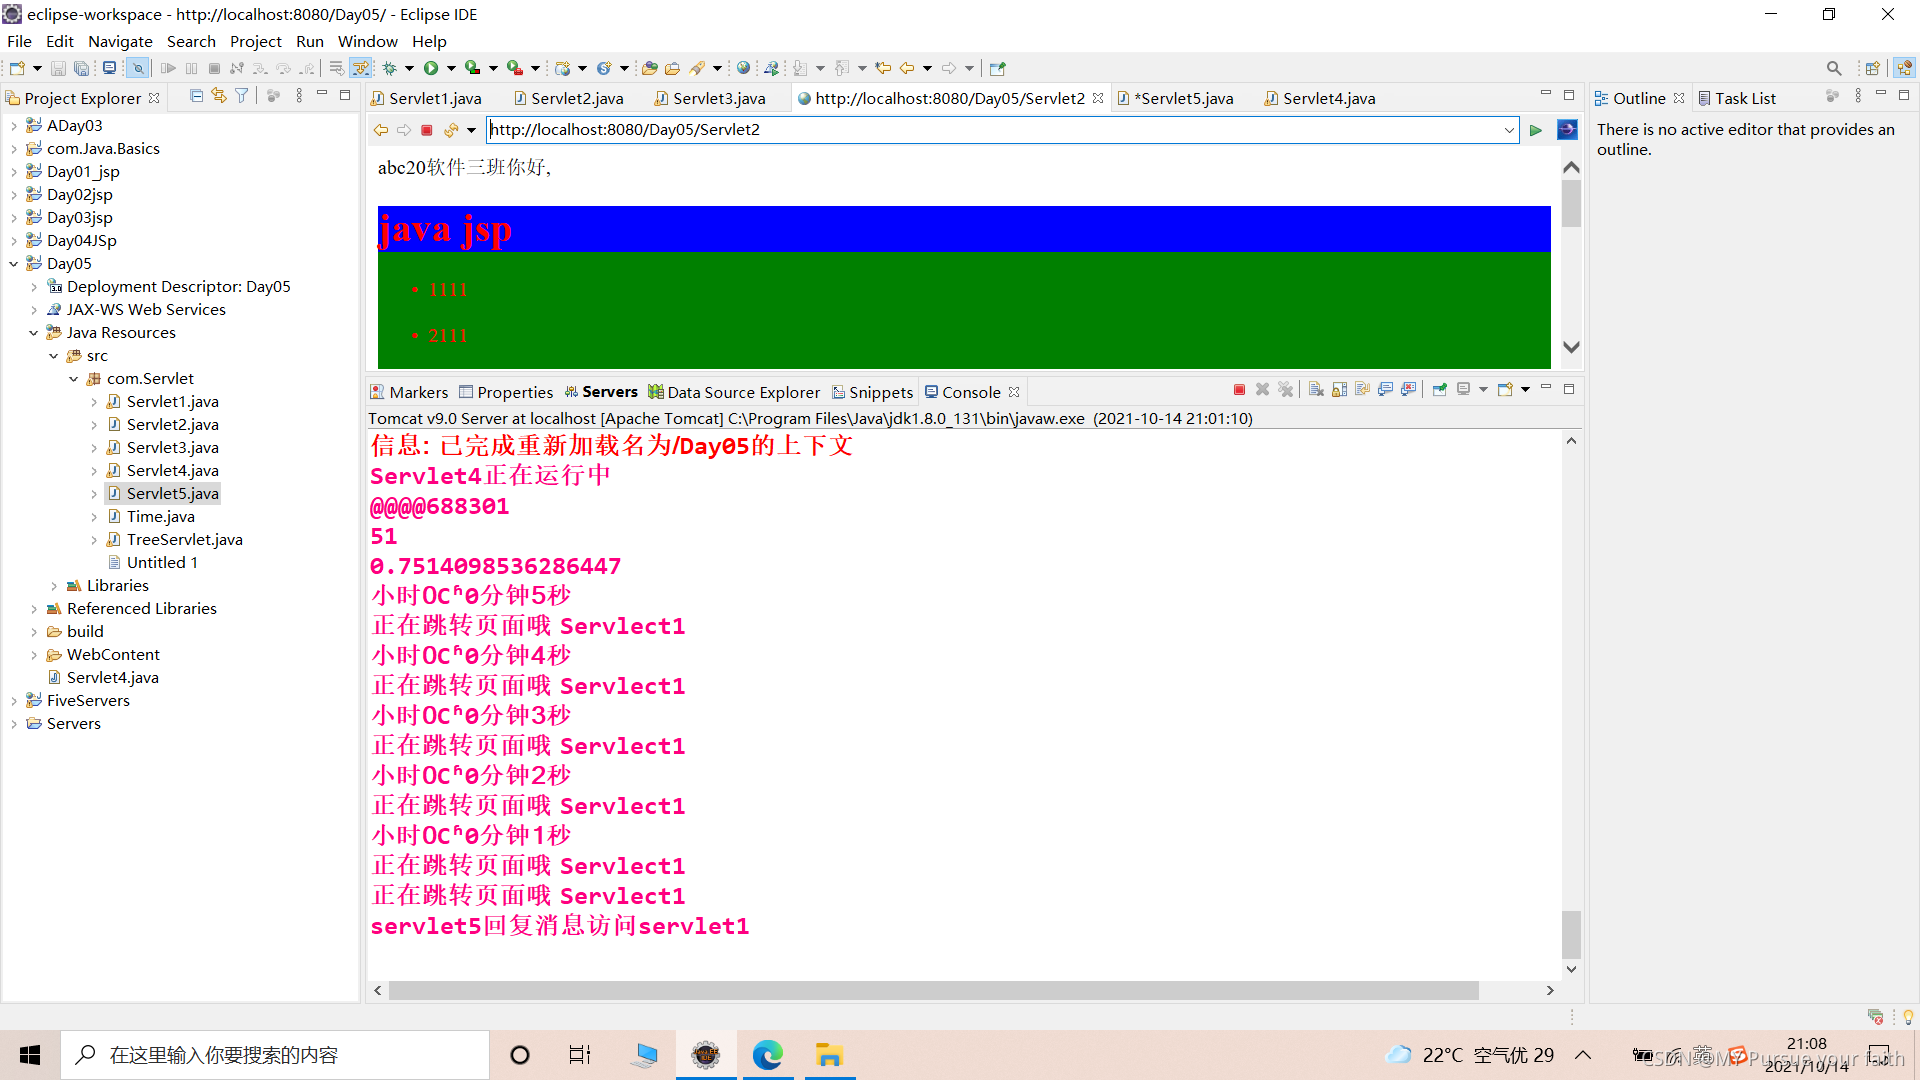Select TreeServlet.java in Project Explorer
The height and width of the screenshot is (1080, 1920).
[184, 539]
